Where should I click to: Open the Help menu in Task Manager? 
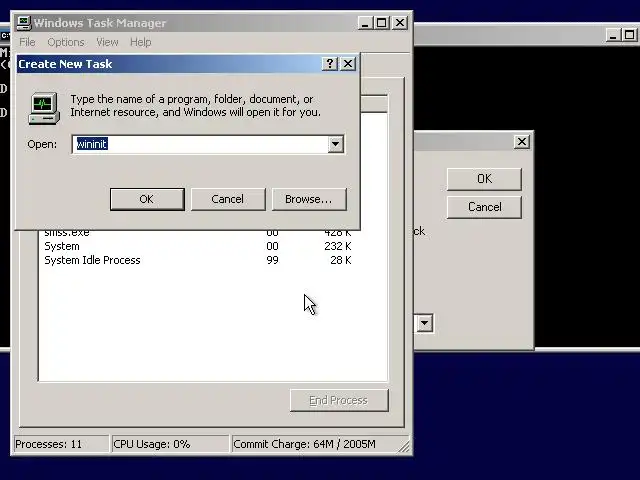point(140,42)
